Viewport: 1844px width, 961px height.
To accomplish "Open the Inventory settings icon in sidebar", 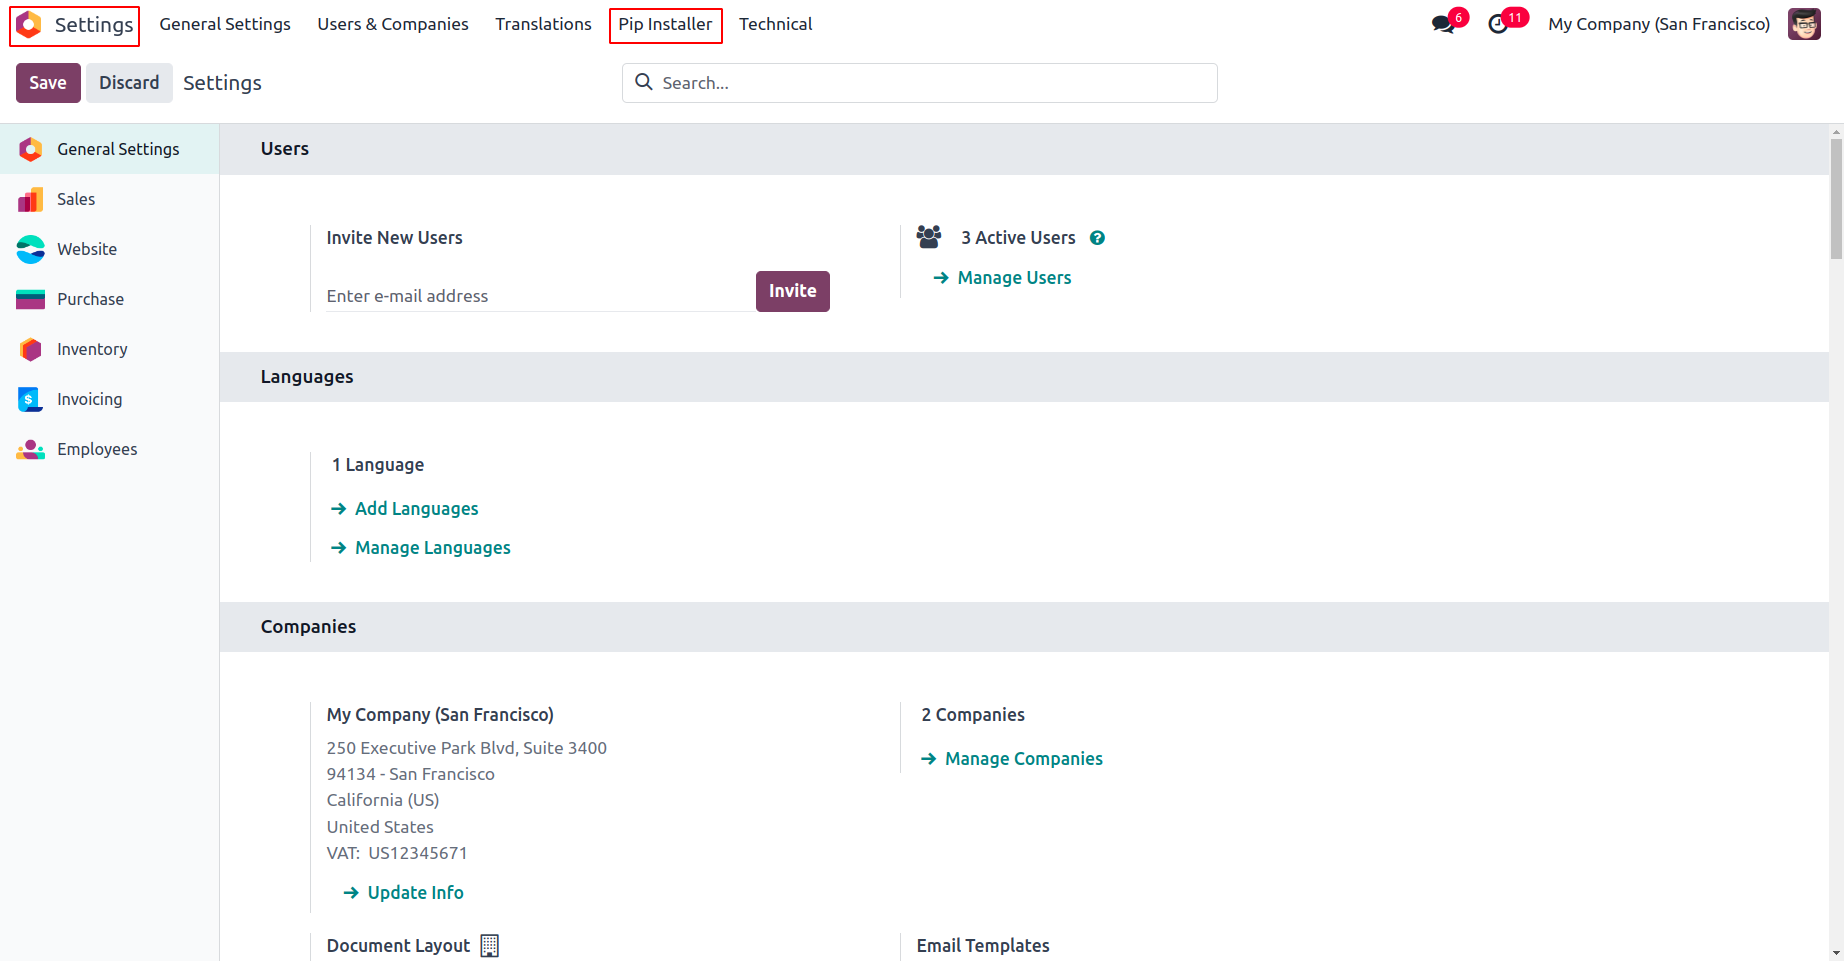I will (x=31, y=350).
